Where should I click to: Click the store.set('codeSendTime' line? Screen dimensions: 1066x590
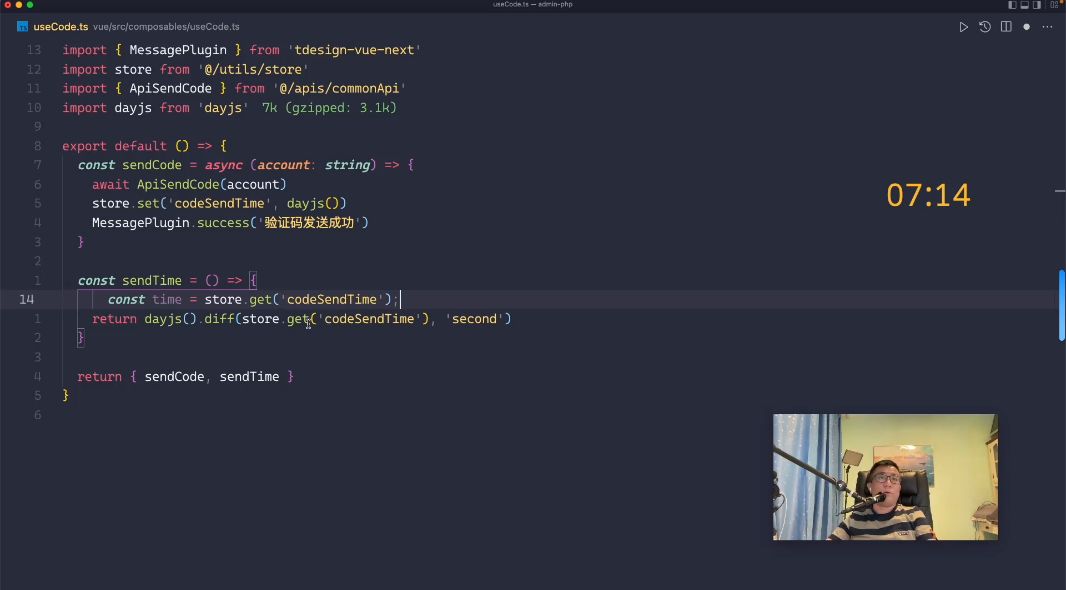click(219, 203)
